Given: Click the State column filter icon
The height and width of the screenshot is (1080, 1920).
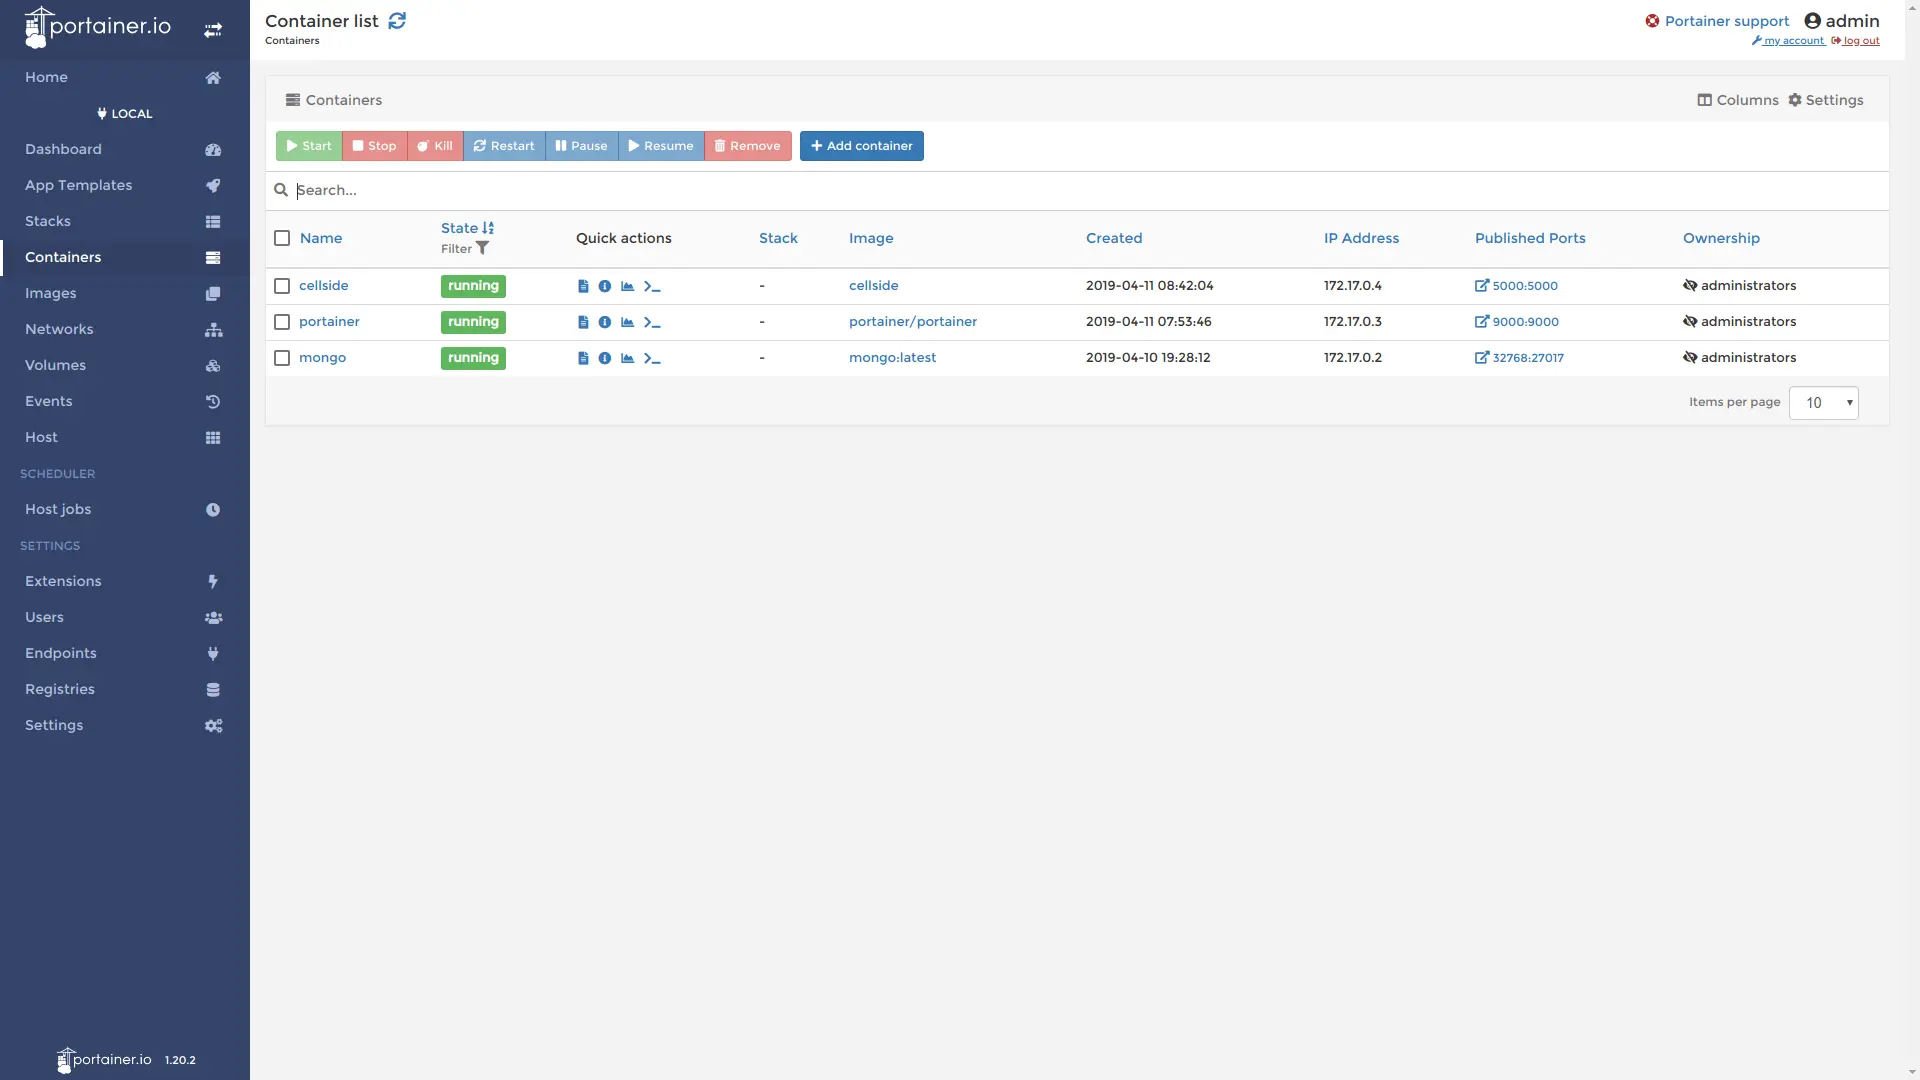Looking at the screenshot, I should coord(482,248).
